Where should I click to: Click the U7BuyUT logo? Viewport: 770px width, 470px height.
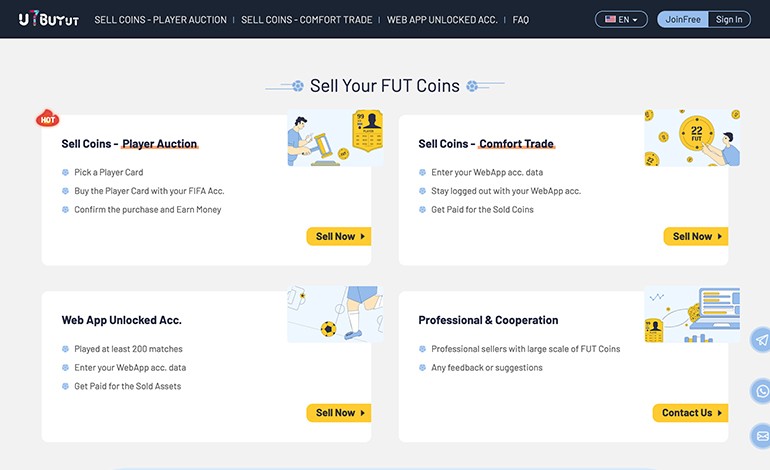pyautogui.click(x=49, y=19)
